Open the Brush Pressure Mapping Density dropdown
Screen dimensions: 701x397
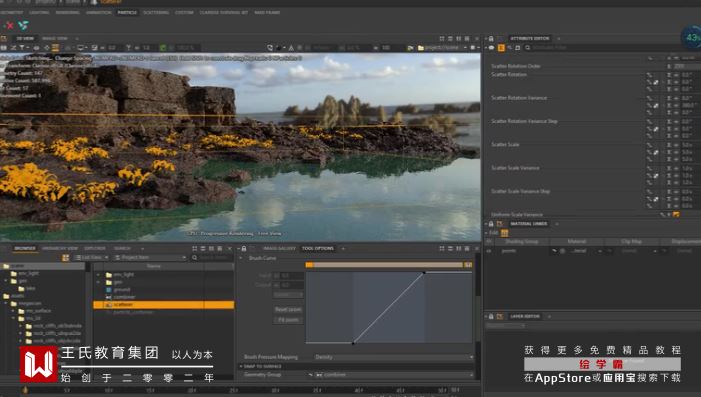tap(393, 357)
